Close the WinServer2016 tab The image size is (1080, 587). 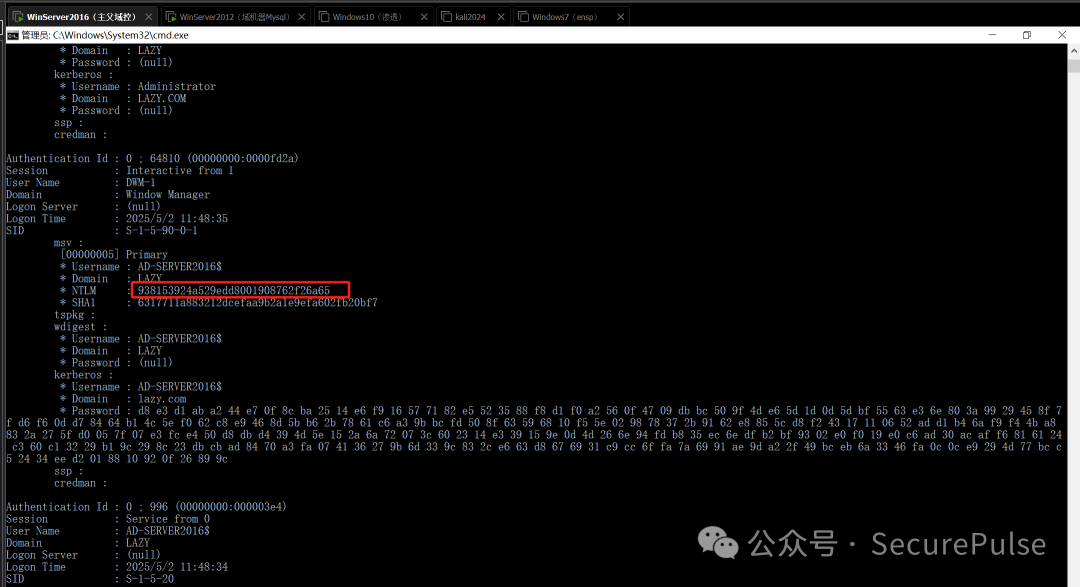[x=148, y=17]
